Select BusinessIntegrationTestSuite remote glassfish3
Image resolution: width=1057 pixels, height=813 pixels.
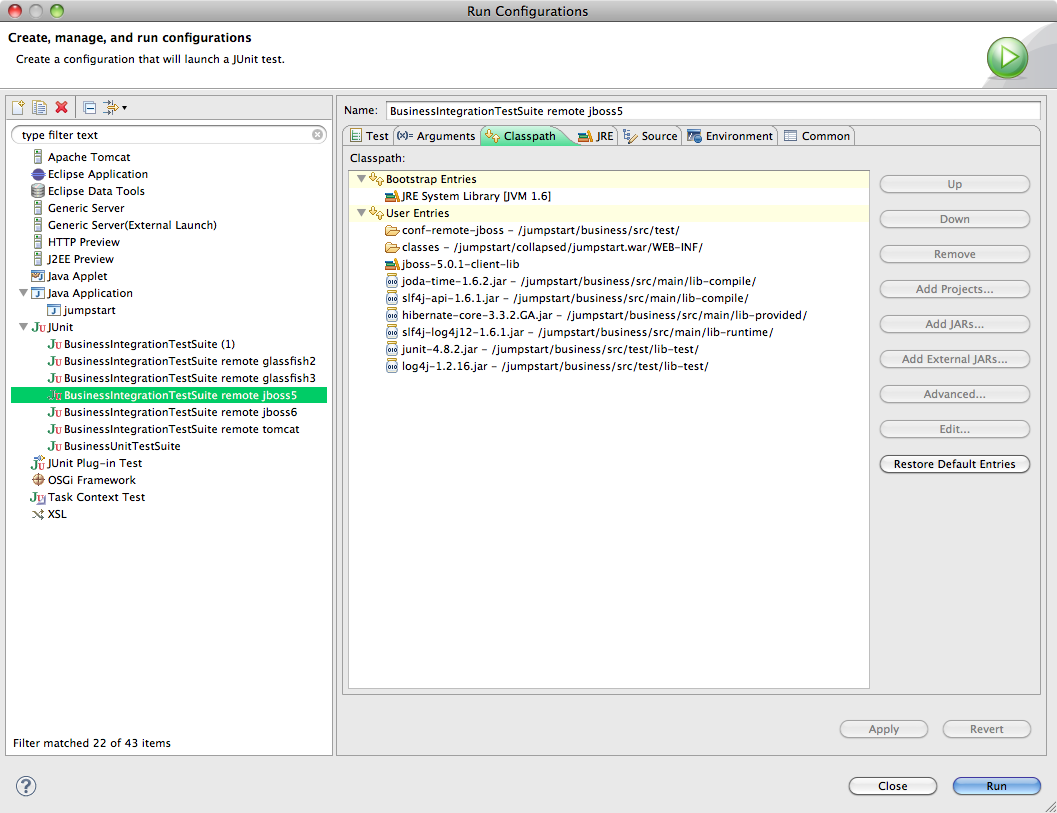tap(189, 378)
